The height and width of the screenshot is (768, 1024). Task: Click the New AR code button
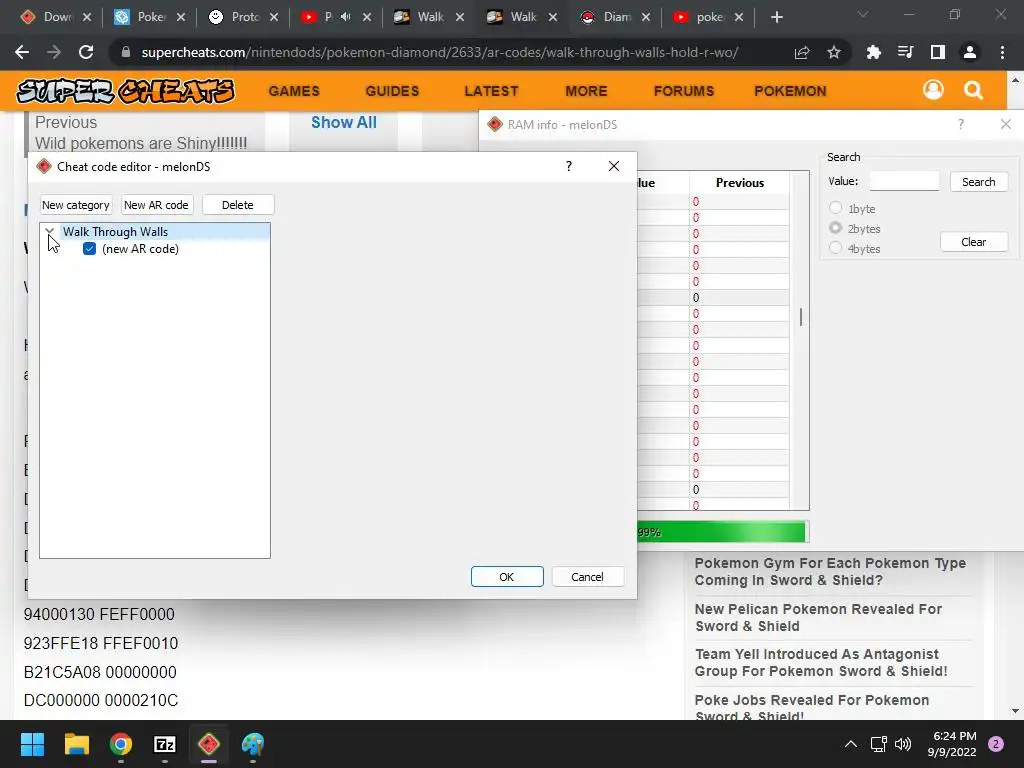(x=156, y=205)
